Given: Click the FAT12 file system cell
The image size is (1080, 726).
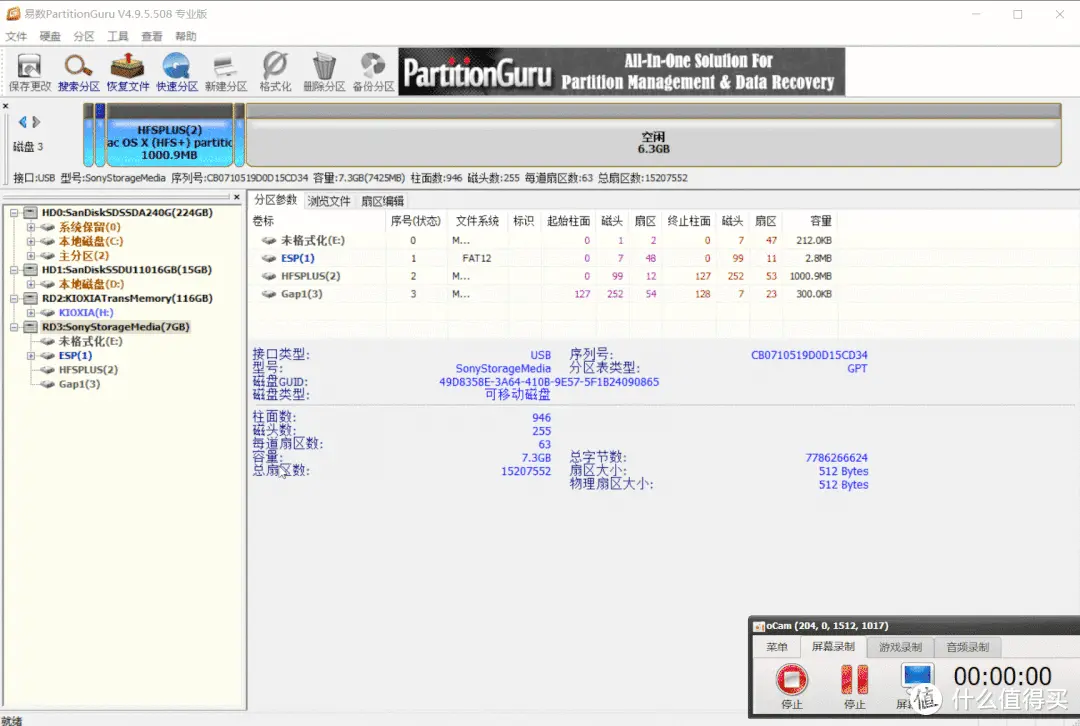Looking at the screenshot, I should click(477, 258).
